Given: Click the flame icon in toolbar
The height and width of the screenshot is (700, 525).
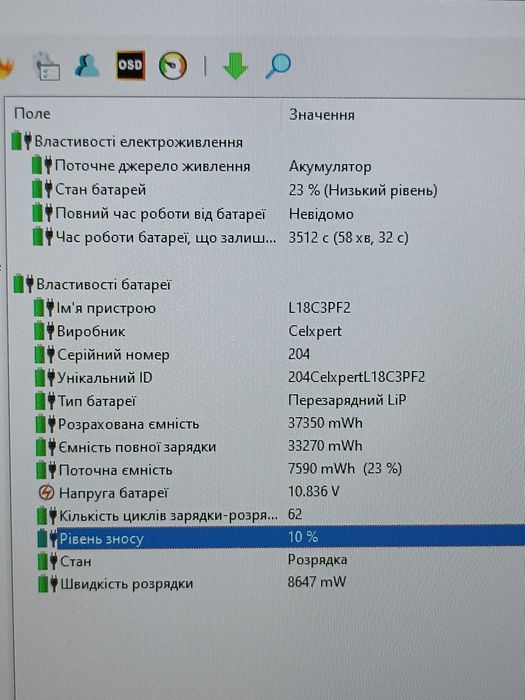Looking at the screenshot, I should pyautogui.click(x=6, y=68).
